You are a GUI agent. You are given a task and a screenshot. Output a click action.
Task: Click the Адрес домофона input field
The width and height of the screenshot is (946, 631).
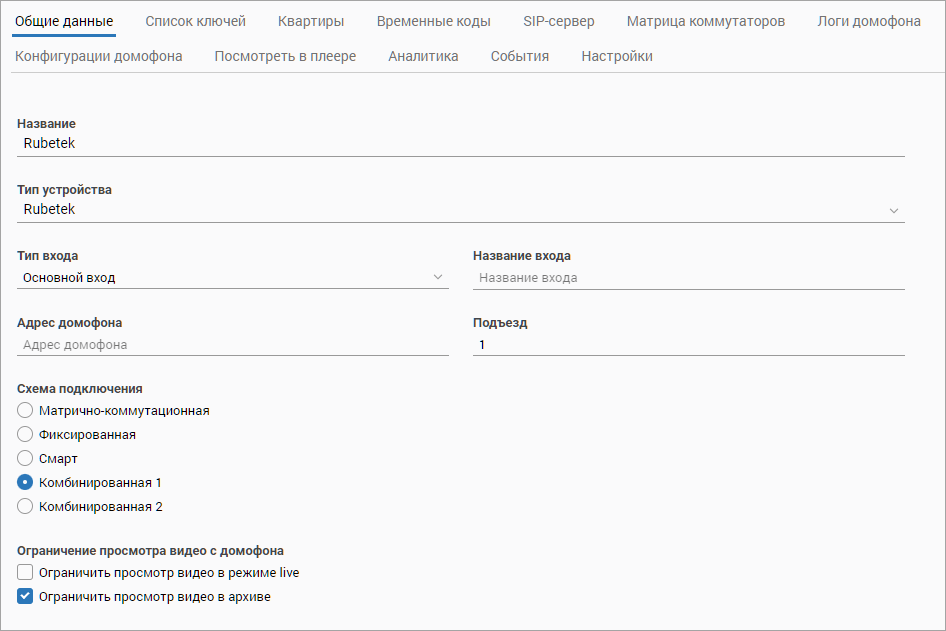tap(232, 344)
